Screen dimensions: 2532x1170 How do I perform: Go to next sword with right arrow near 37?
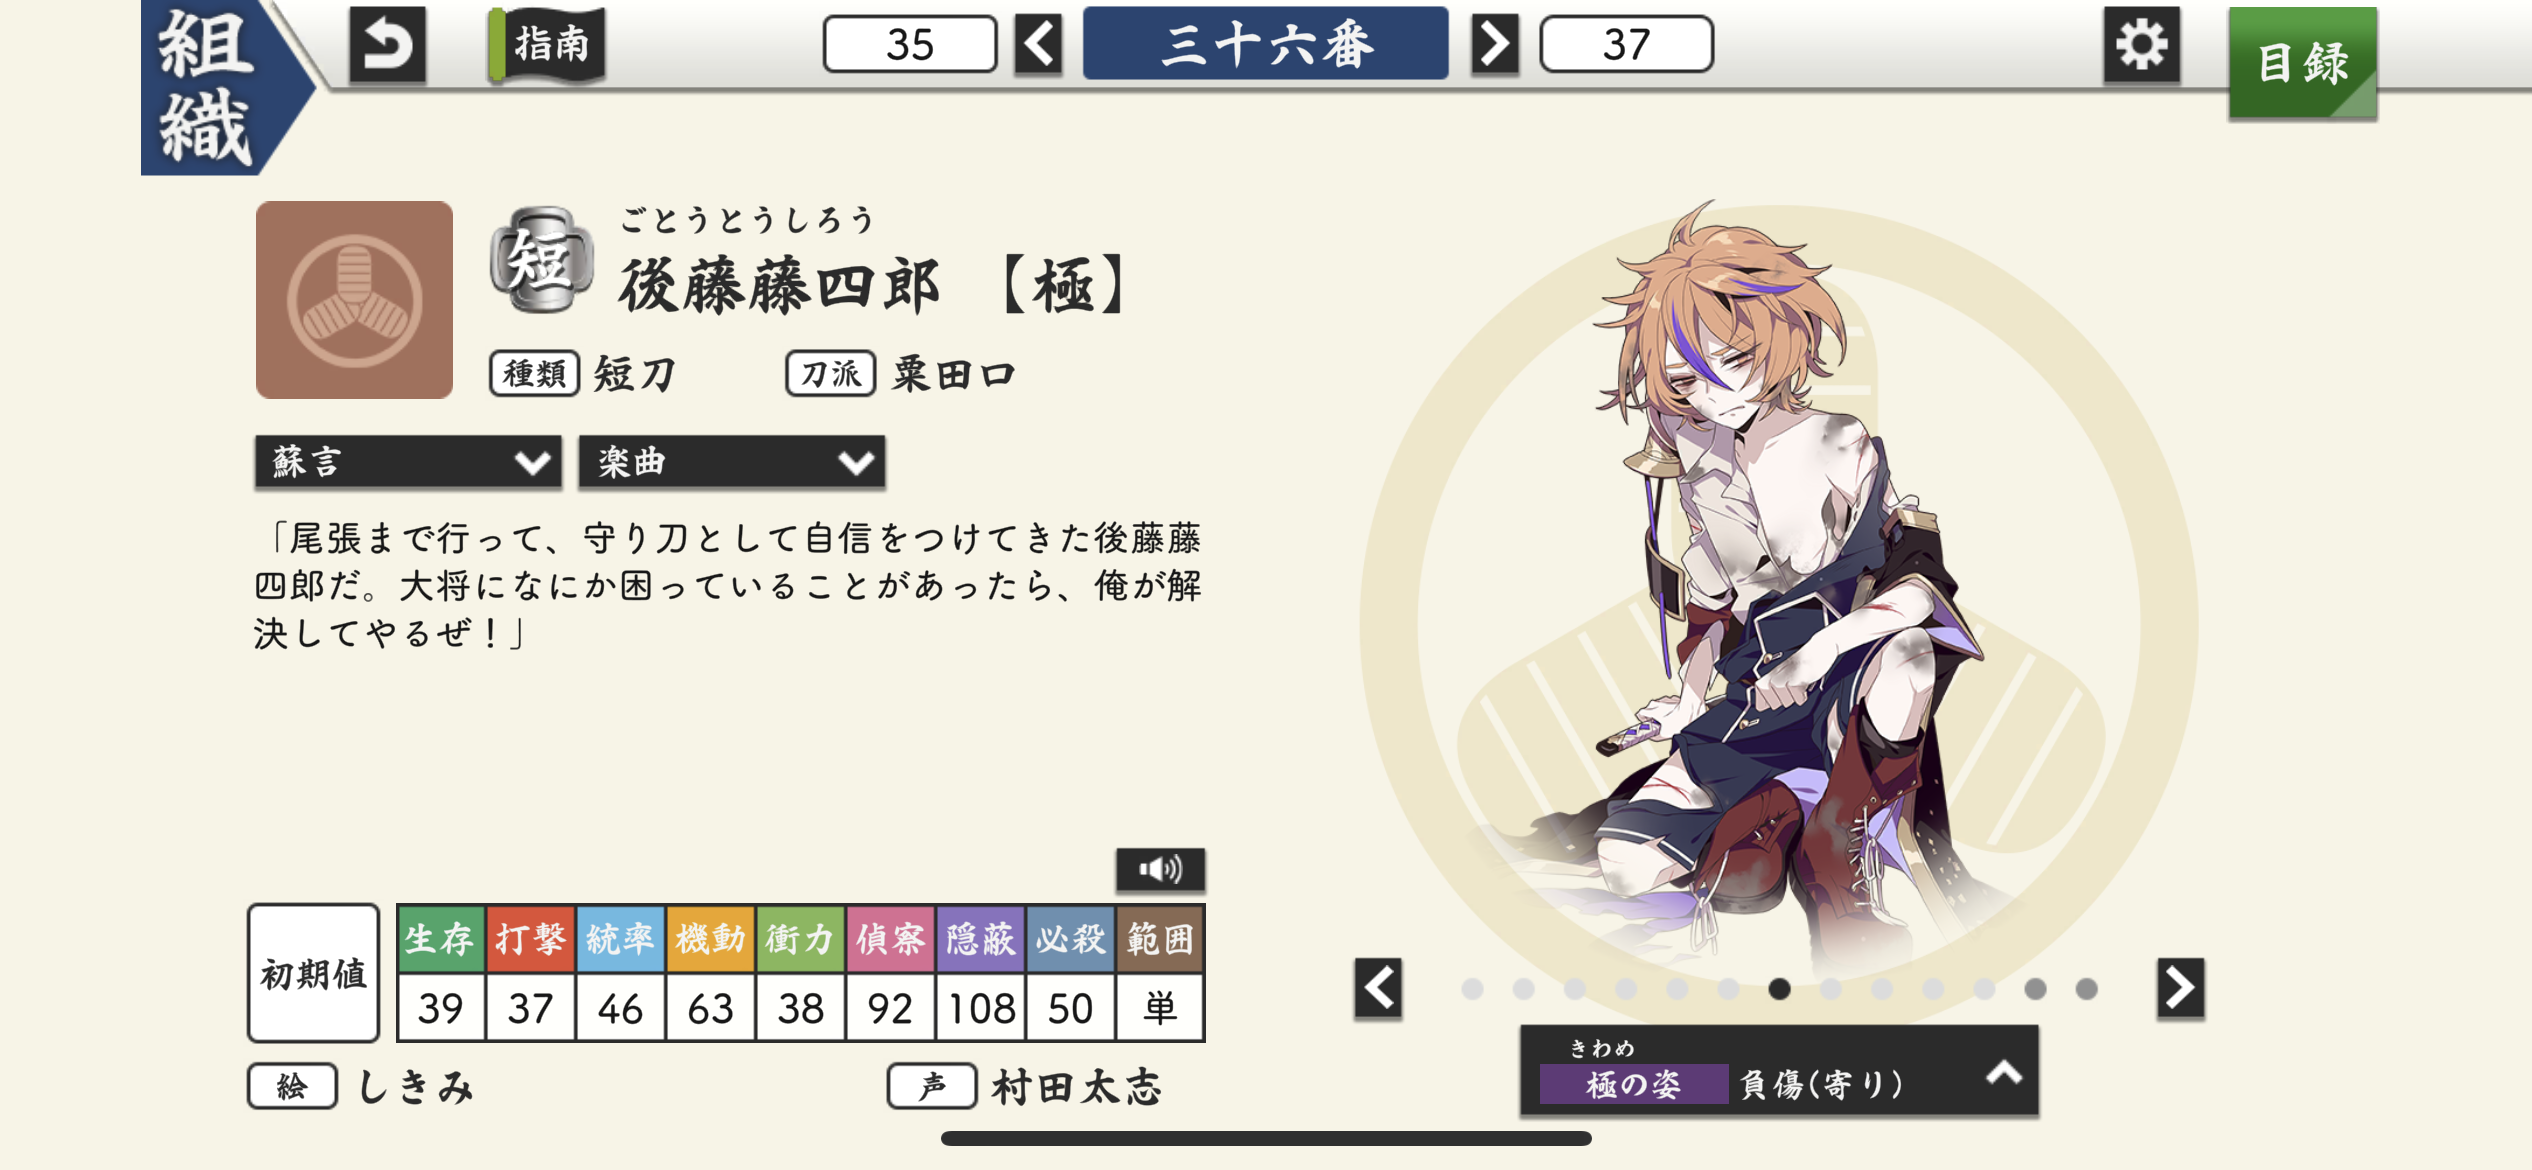(1494, 45)
